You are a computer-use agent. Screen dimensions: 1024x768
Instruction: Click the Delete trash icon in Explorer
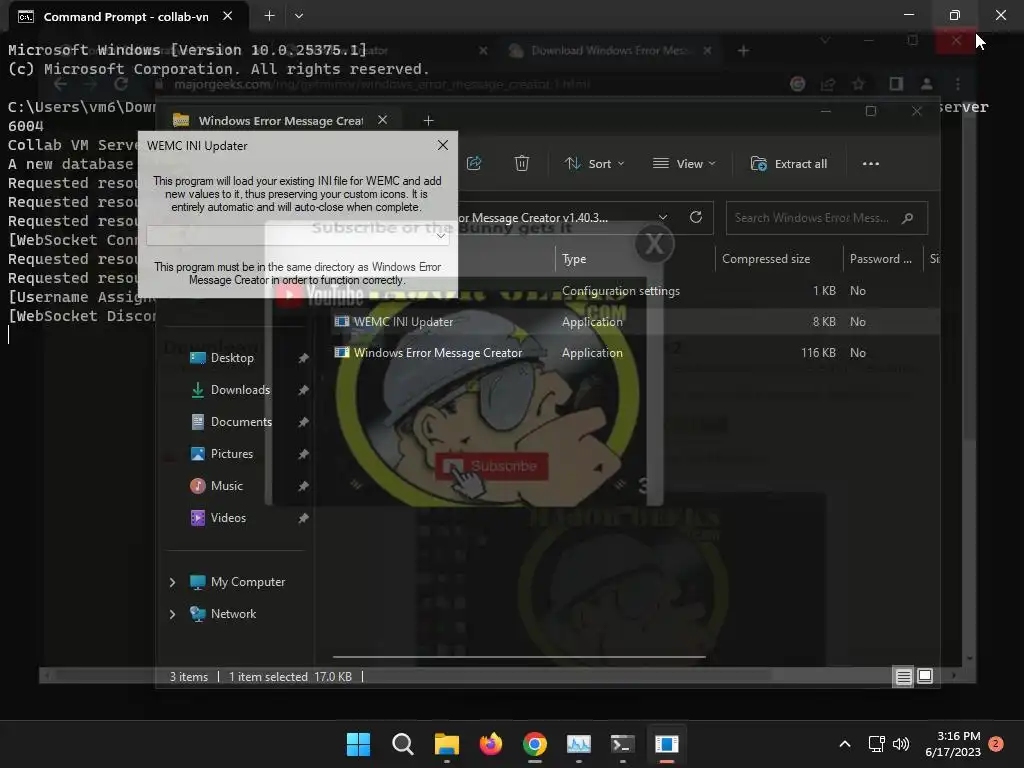pyautogui.click(x=521, y=163)
